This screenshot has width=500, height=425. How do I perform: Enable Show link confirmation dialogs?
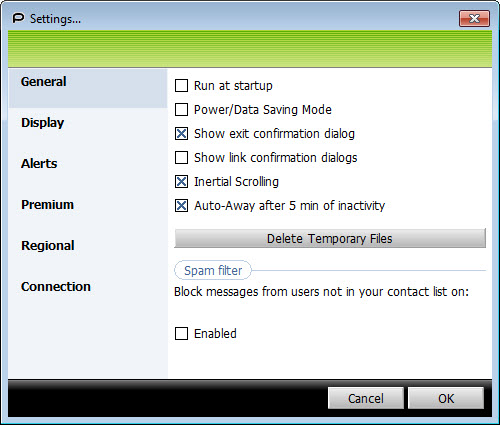(x=181, y=158)
